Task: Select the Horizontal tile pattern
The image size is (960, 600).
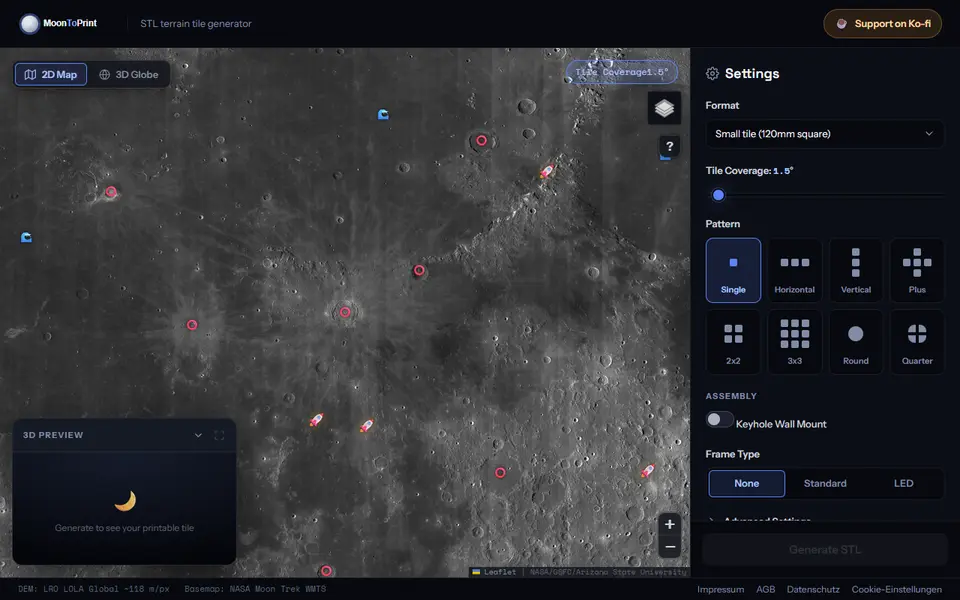Action: (794, 271)
